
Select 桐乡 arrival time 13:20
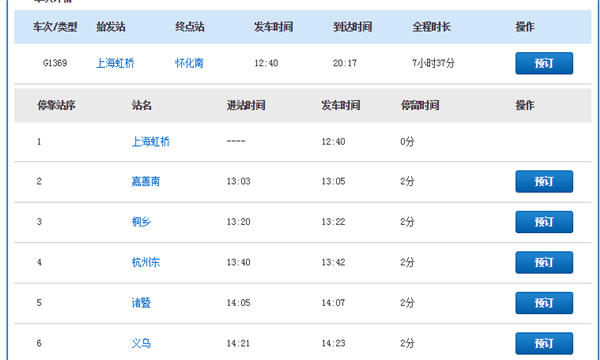tap(238, 222)
